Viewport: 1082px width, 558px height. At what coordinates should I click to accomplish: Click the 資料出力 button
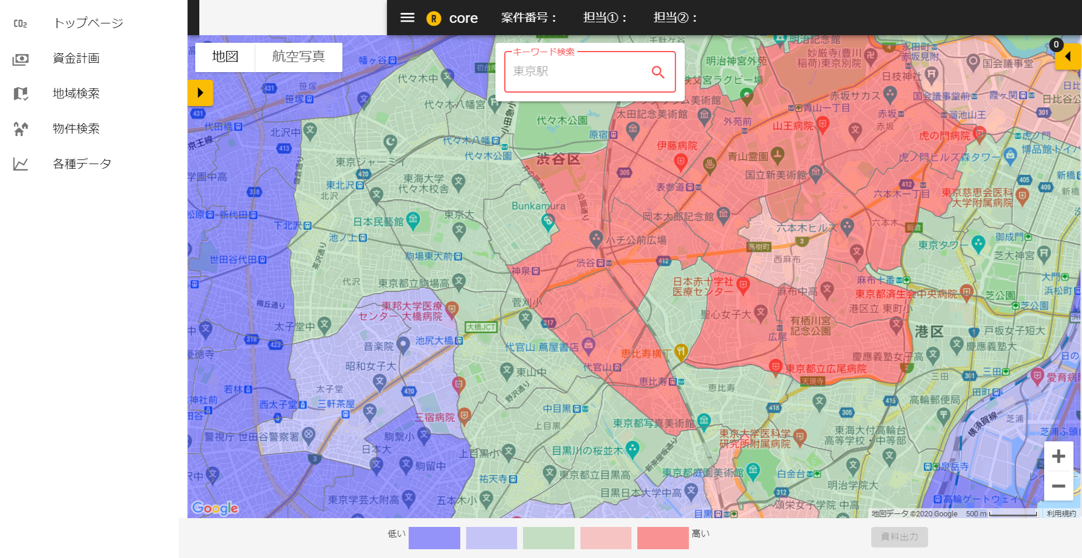(x=899, y=537)
